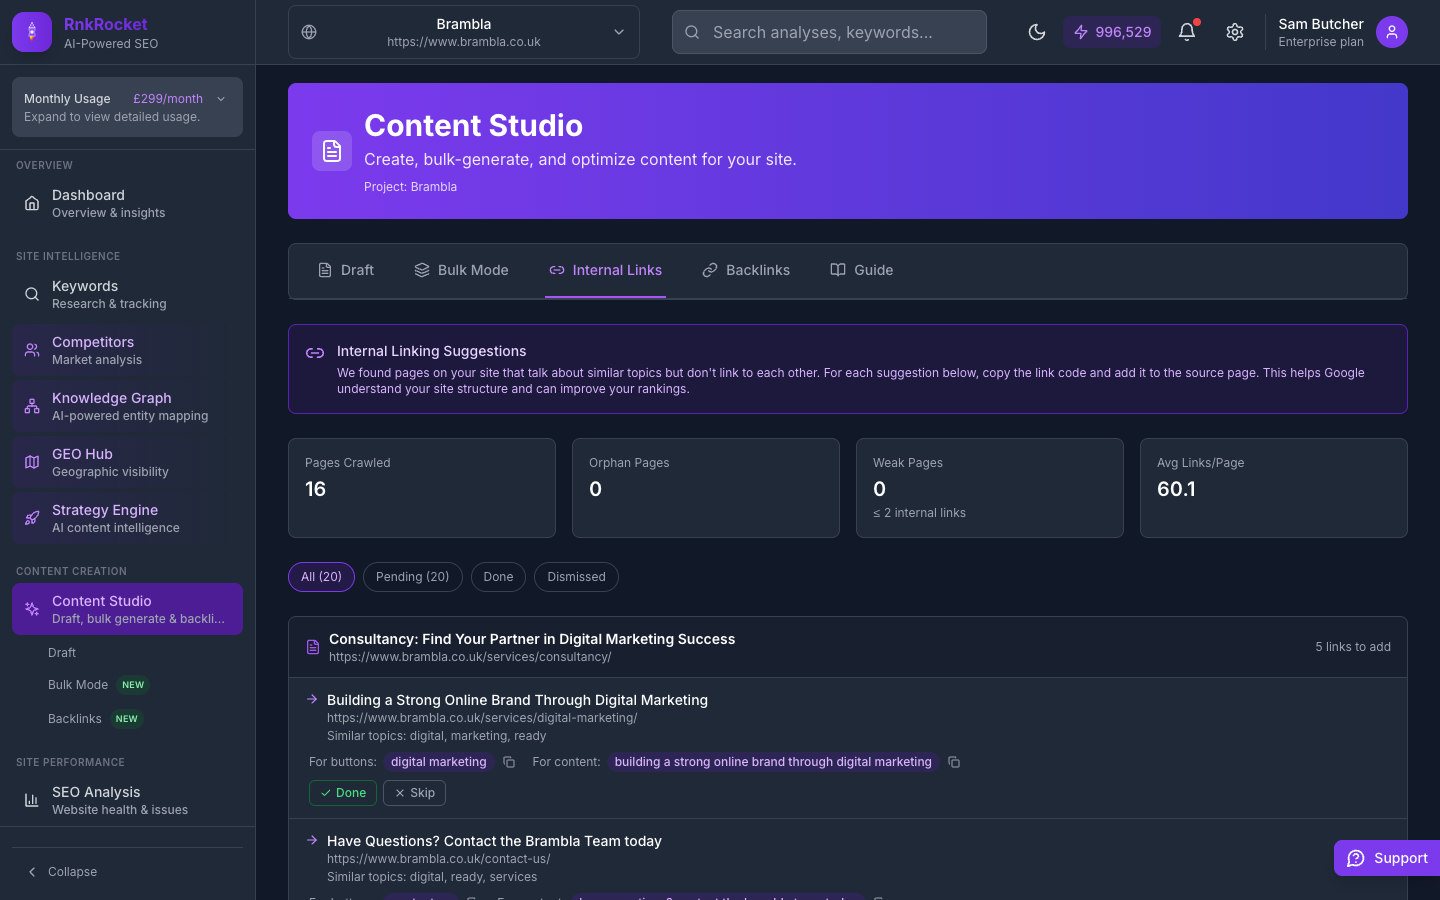Enable the Dismissed suggestions filter
This screenshot has width=1440, height=900.
(x=576, y=577)
